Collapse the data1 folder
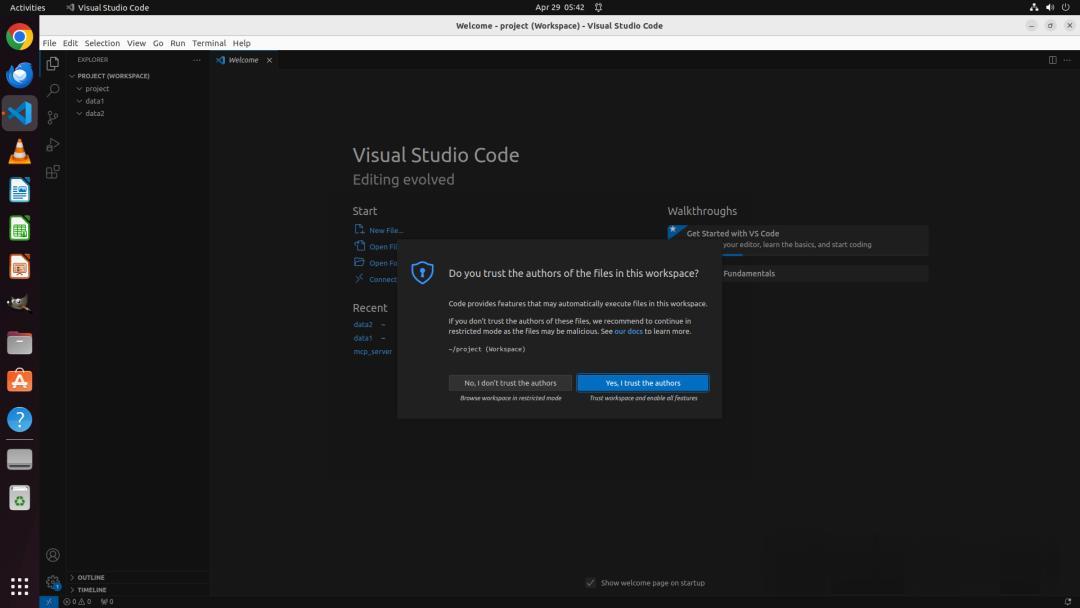This screenshot has height=608, width=1080. click(138, 101)
